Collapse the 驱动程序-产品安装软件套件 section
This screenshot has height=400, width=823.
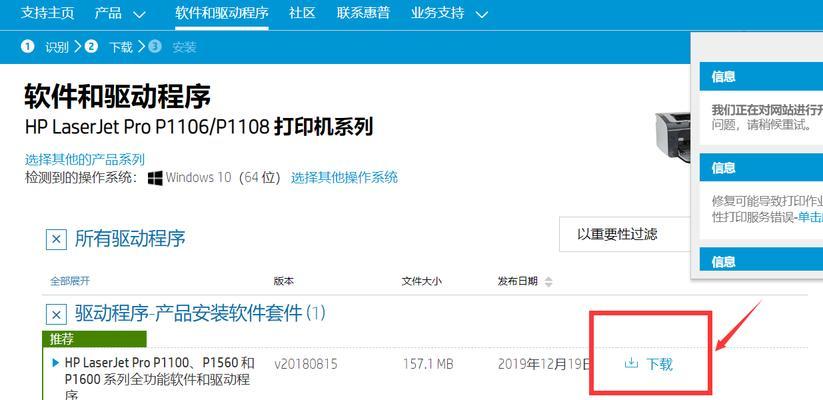point(56,315)
